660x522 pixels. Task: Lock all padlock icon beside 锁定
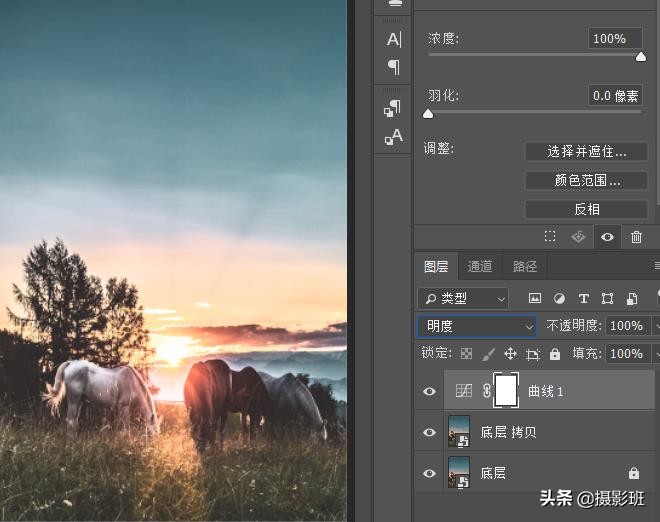click(x=555, y=354)
